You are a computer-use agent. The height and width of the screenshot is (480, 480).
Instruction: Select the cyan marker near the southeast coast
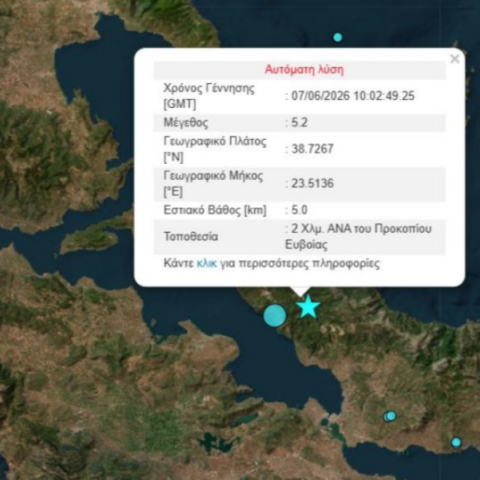pyautogui.click(x=456, y=442)
